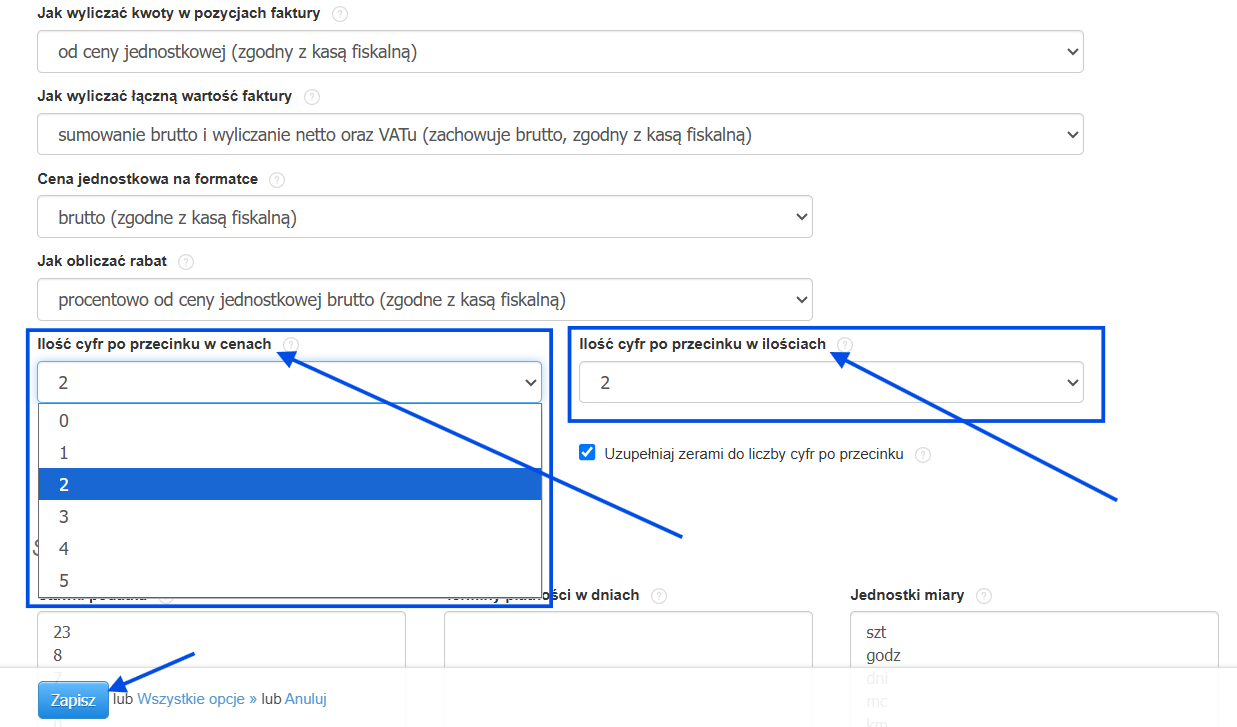Click the blue Zapisz button
The image size is (1237, 727).
(x=73, y=700)
